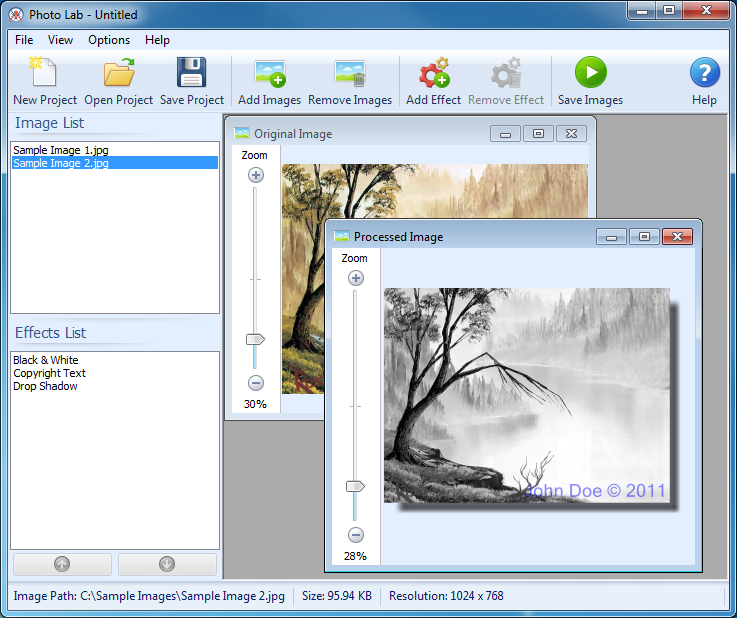Click Add Effect gear icon
737x618 pixels.
point(434,72)
